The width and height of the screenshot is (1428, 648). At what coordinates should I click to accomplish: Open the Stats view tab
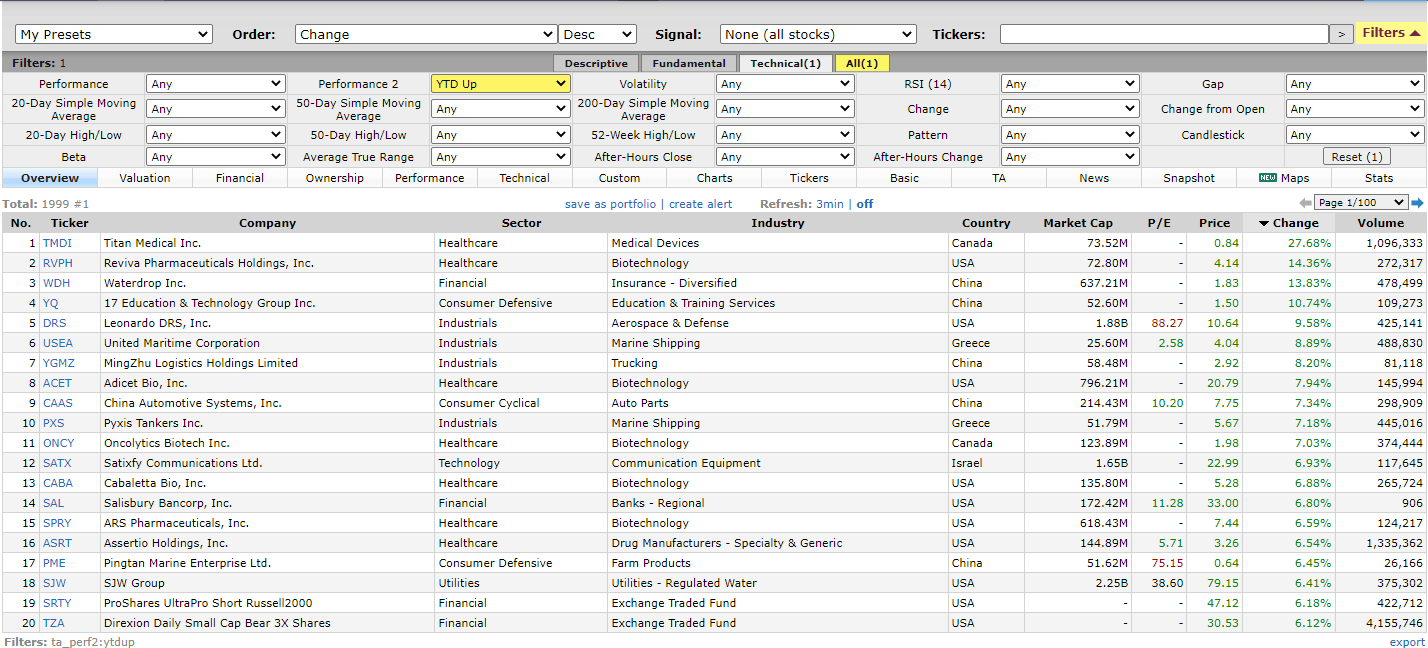(x=1379, y=178)
